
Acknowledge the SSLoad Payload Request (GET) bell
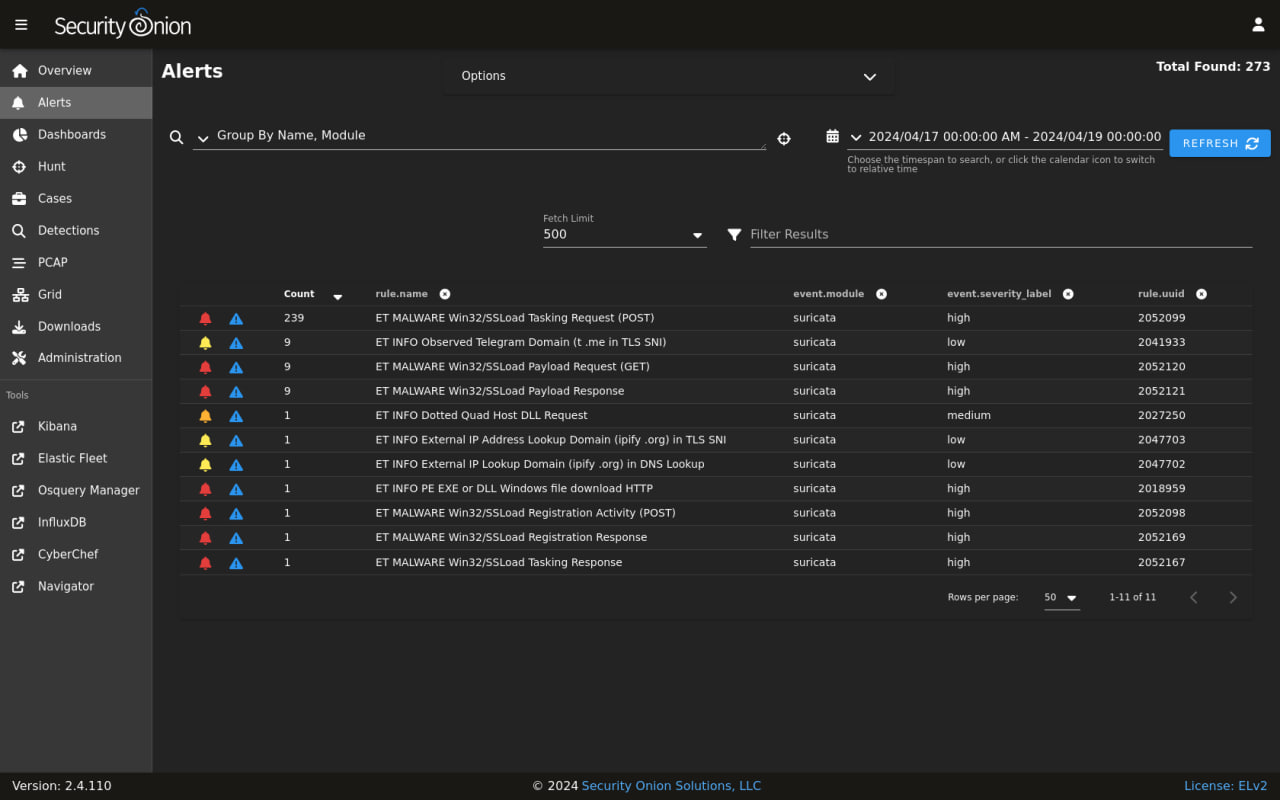click(206, 367)
